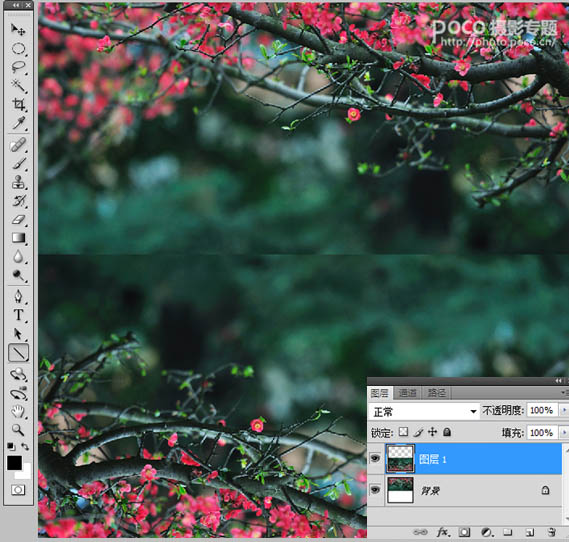Viewport: 569px width, 542px height.
Task: Click the 不透明度 opacity value field
Action: pyautogui.click(x=542, y=410)
